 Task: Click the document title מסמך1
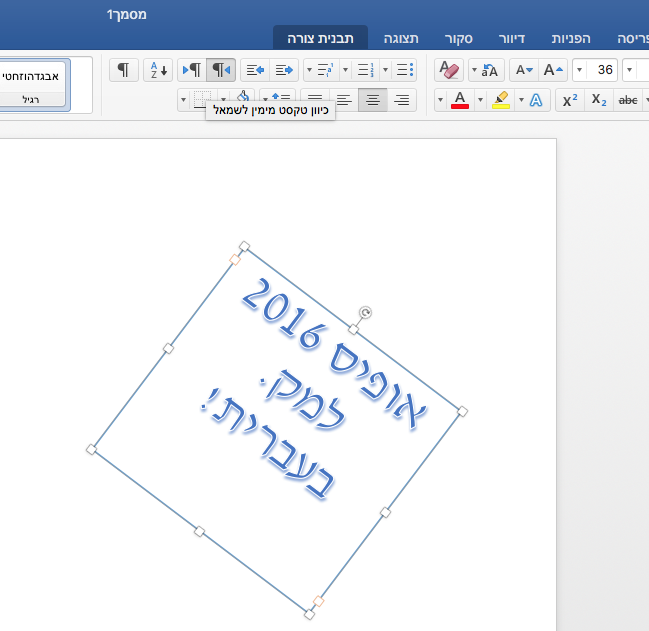(126, 14)
